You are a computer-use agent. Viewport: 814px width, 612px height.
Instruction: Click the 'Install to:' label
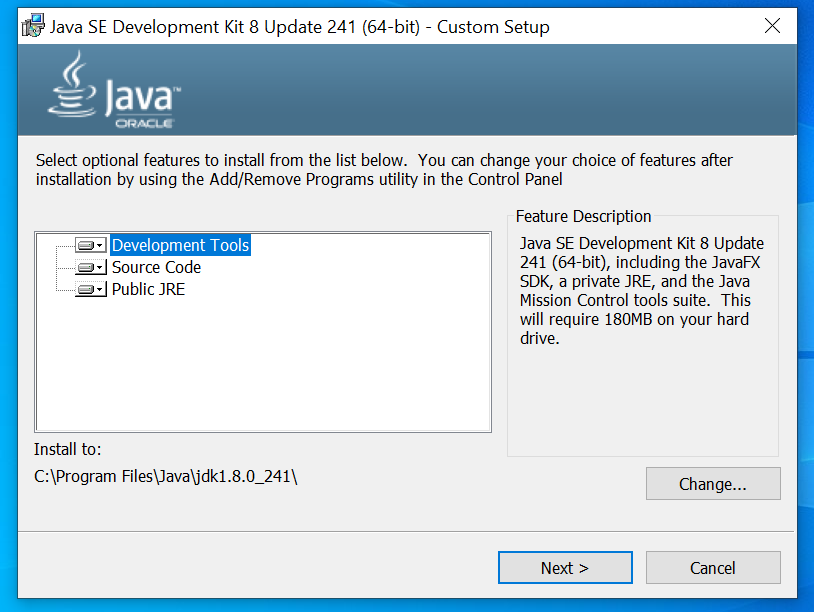67,449
